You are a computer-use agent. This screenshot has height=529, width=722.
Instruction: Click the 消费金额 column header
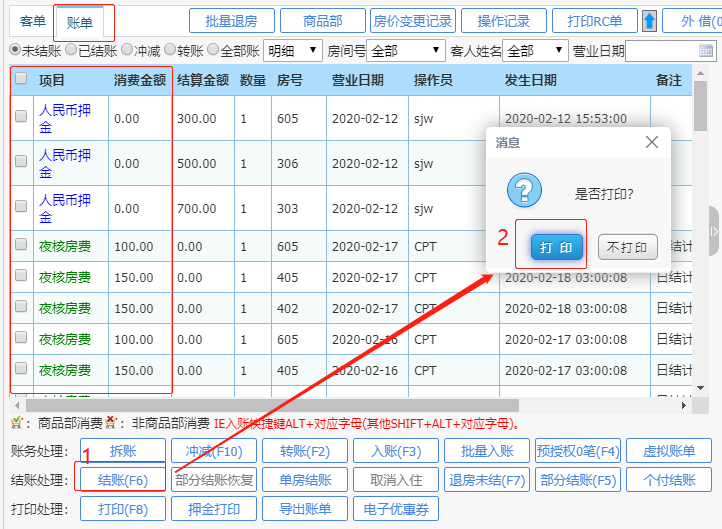pos(140,81)
